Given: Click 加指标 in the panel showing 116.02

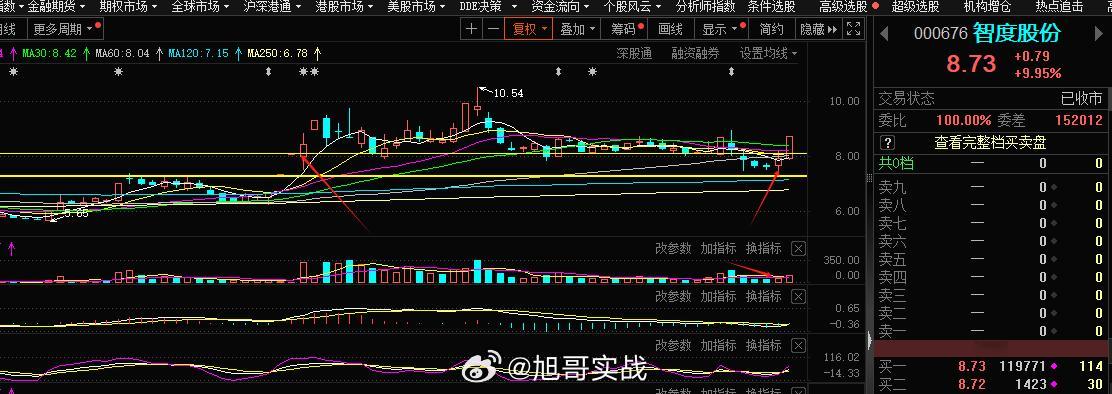Looking at the screenshot, I should [x=718, y=346].
